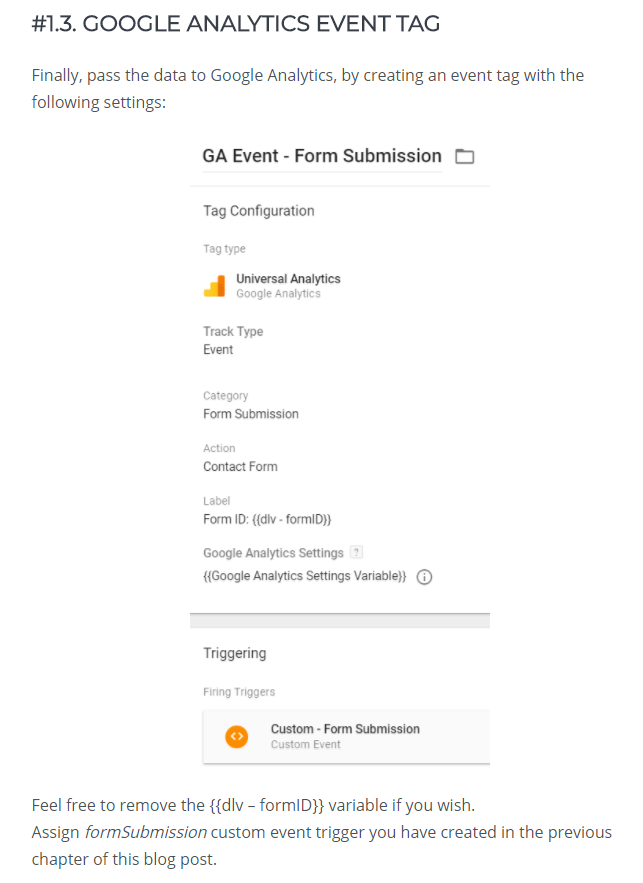Click the Category value Form Submission
The image size is (643, 883).
[250, 414]
